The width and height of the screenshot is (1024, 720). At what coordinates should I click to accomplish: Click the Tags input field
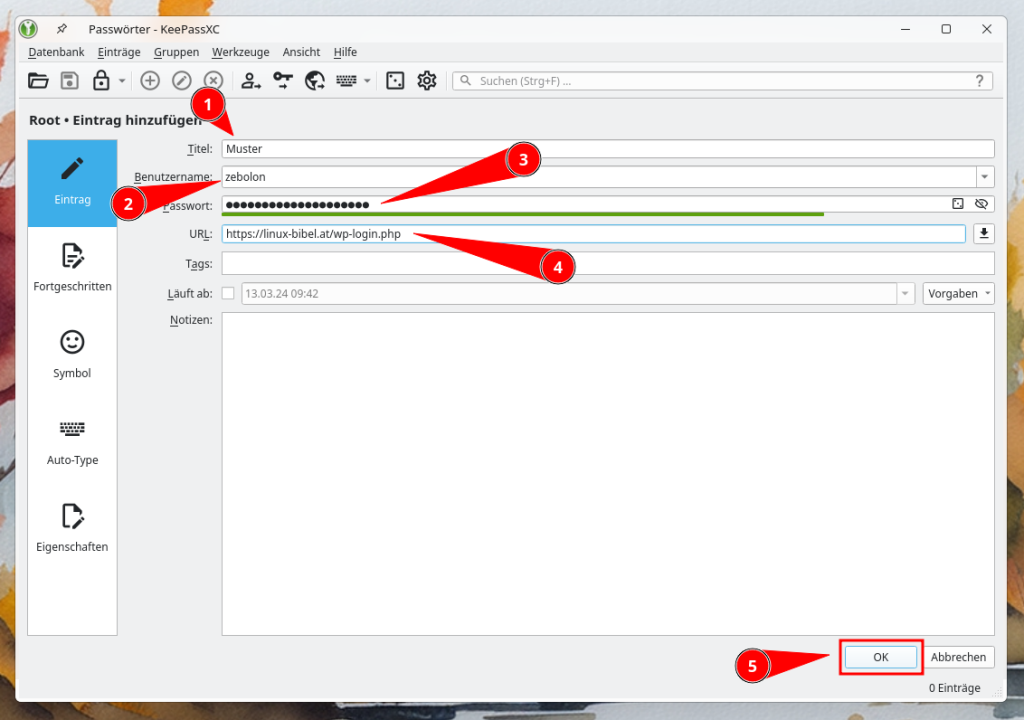pyautogui.click(x=607, y=263)
